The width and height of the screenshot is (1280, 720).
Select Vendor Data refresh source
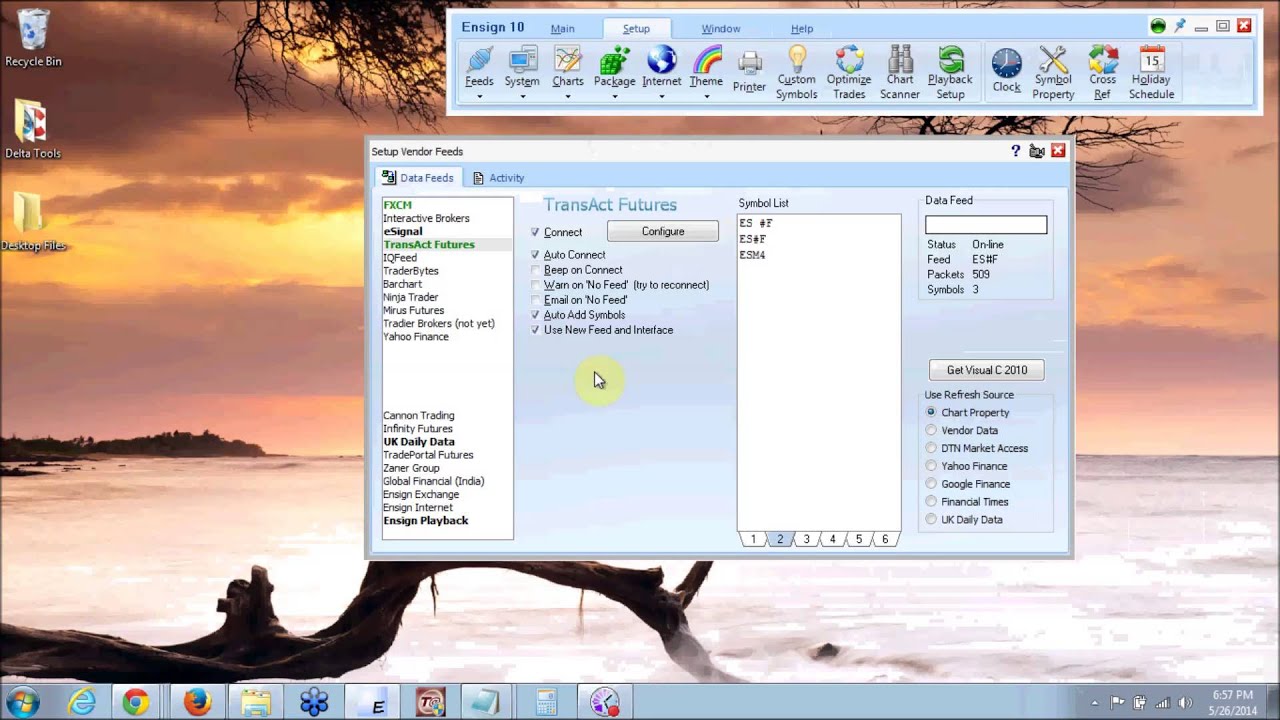tap(931, 430)
